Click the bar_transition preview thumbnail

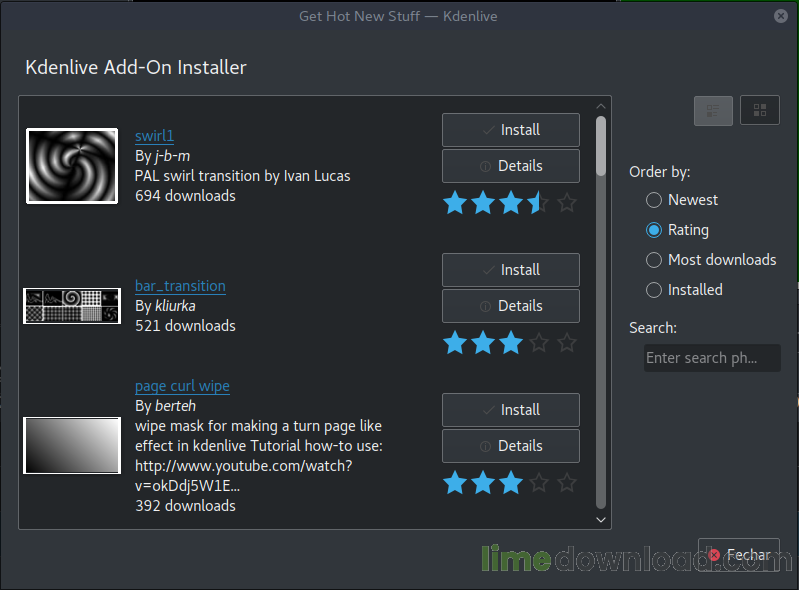[72, 306]
